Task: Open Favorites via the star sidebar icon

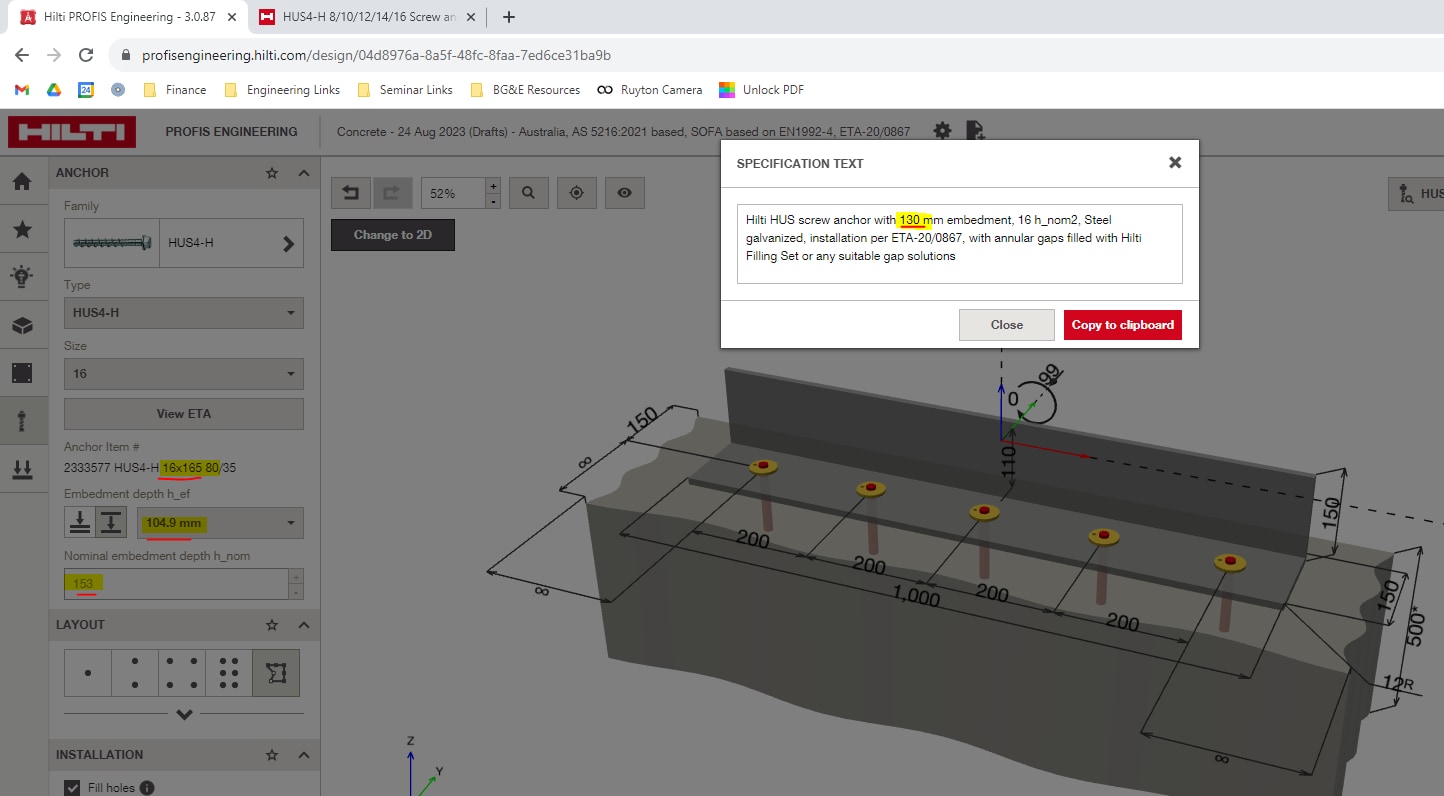Action: (24, 229)
